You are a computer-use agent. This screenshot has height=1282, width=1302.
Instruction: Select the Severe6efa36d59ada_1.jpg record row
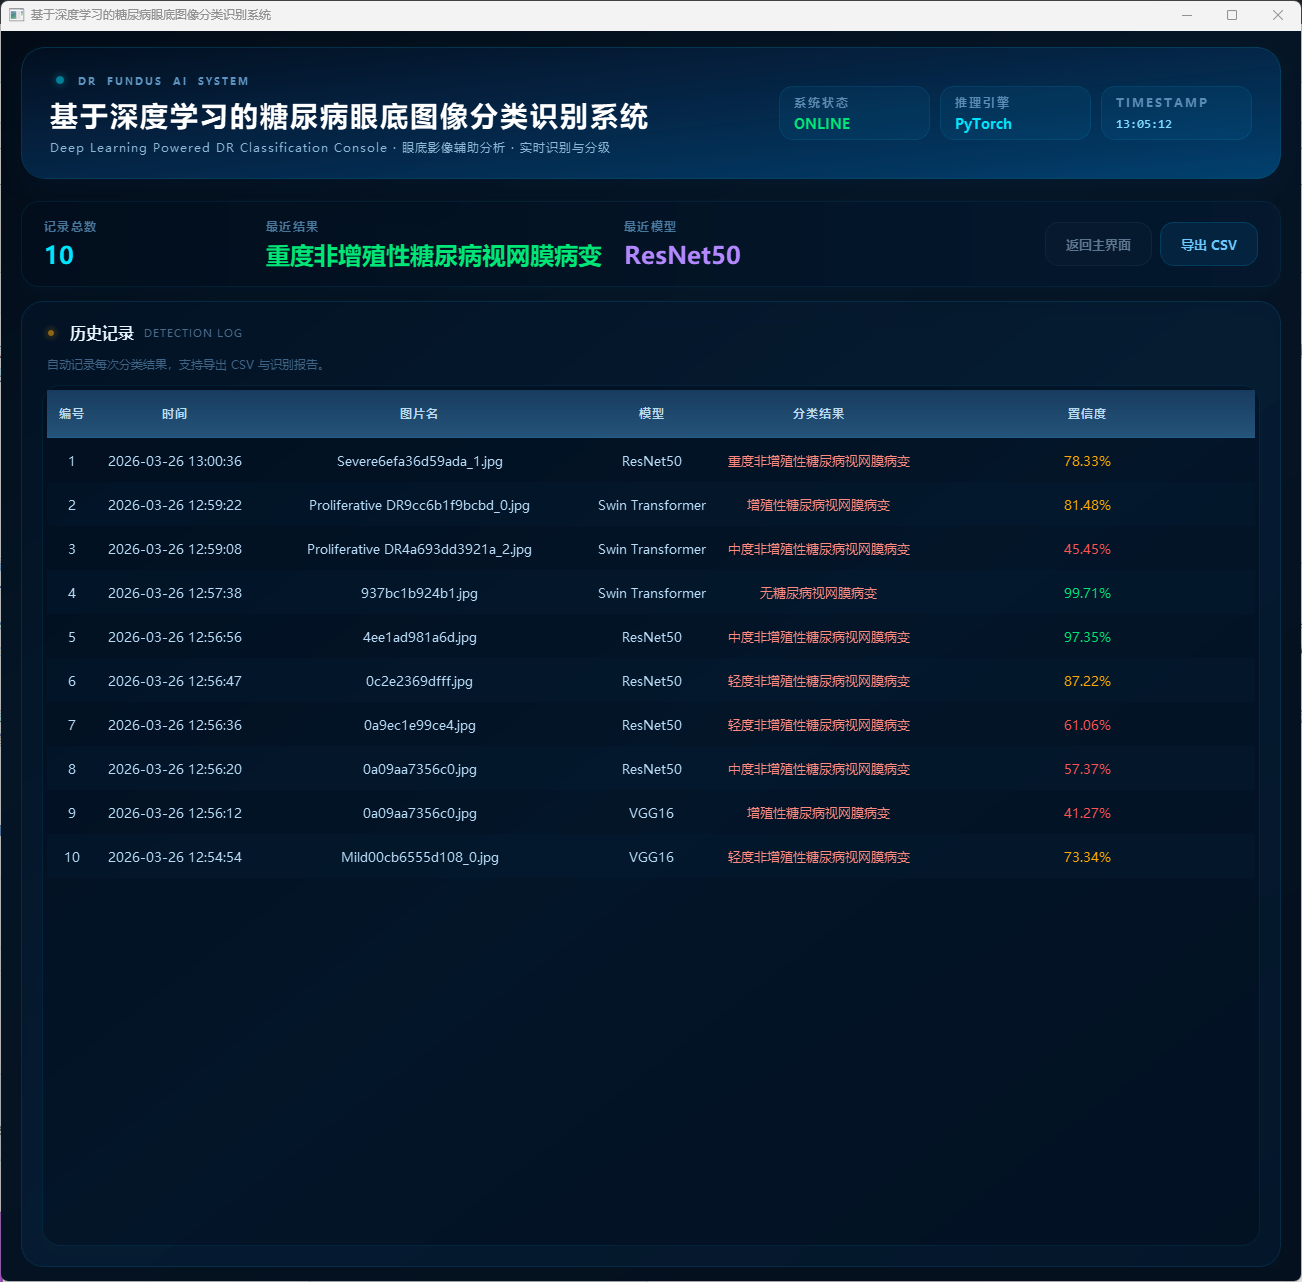click(x=419, y=461)
